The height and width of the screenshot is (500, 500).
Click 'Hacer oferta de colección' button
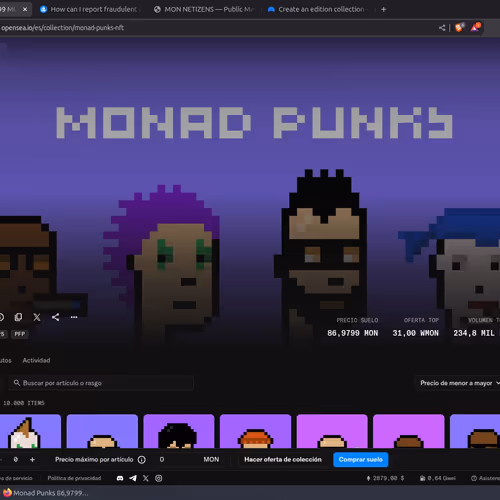coord(283,460)
